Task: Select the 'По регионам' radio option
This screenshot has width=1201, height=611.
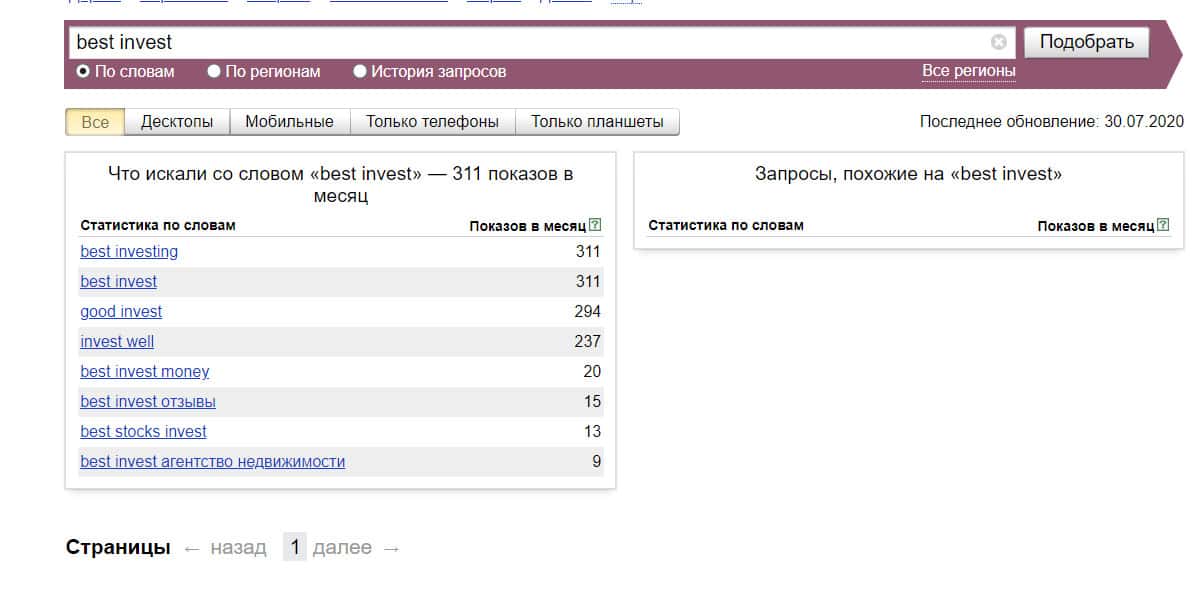Action: click(264, 71)
